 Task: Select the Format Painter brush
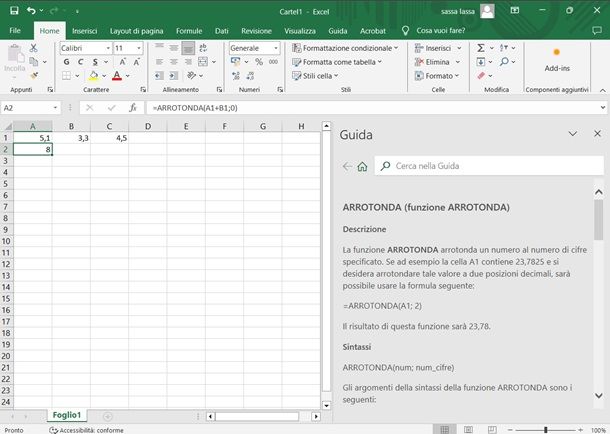[34, 75]
